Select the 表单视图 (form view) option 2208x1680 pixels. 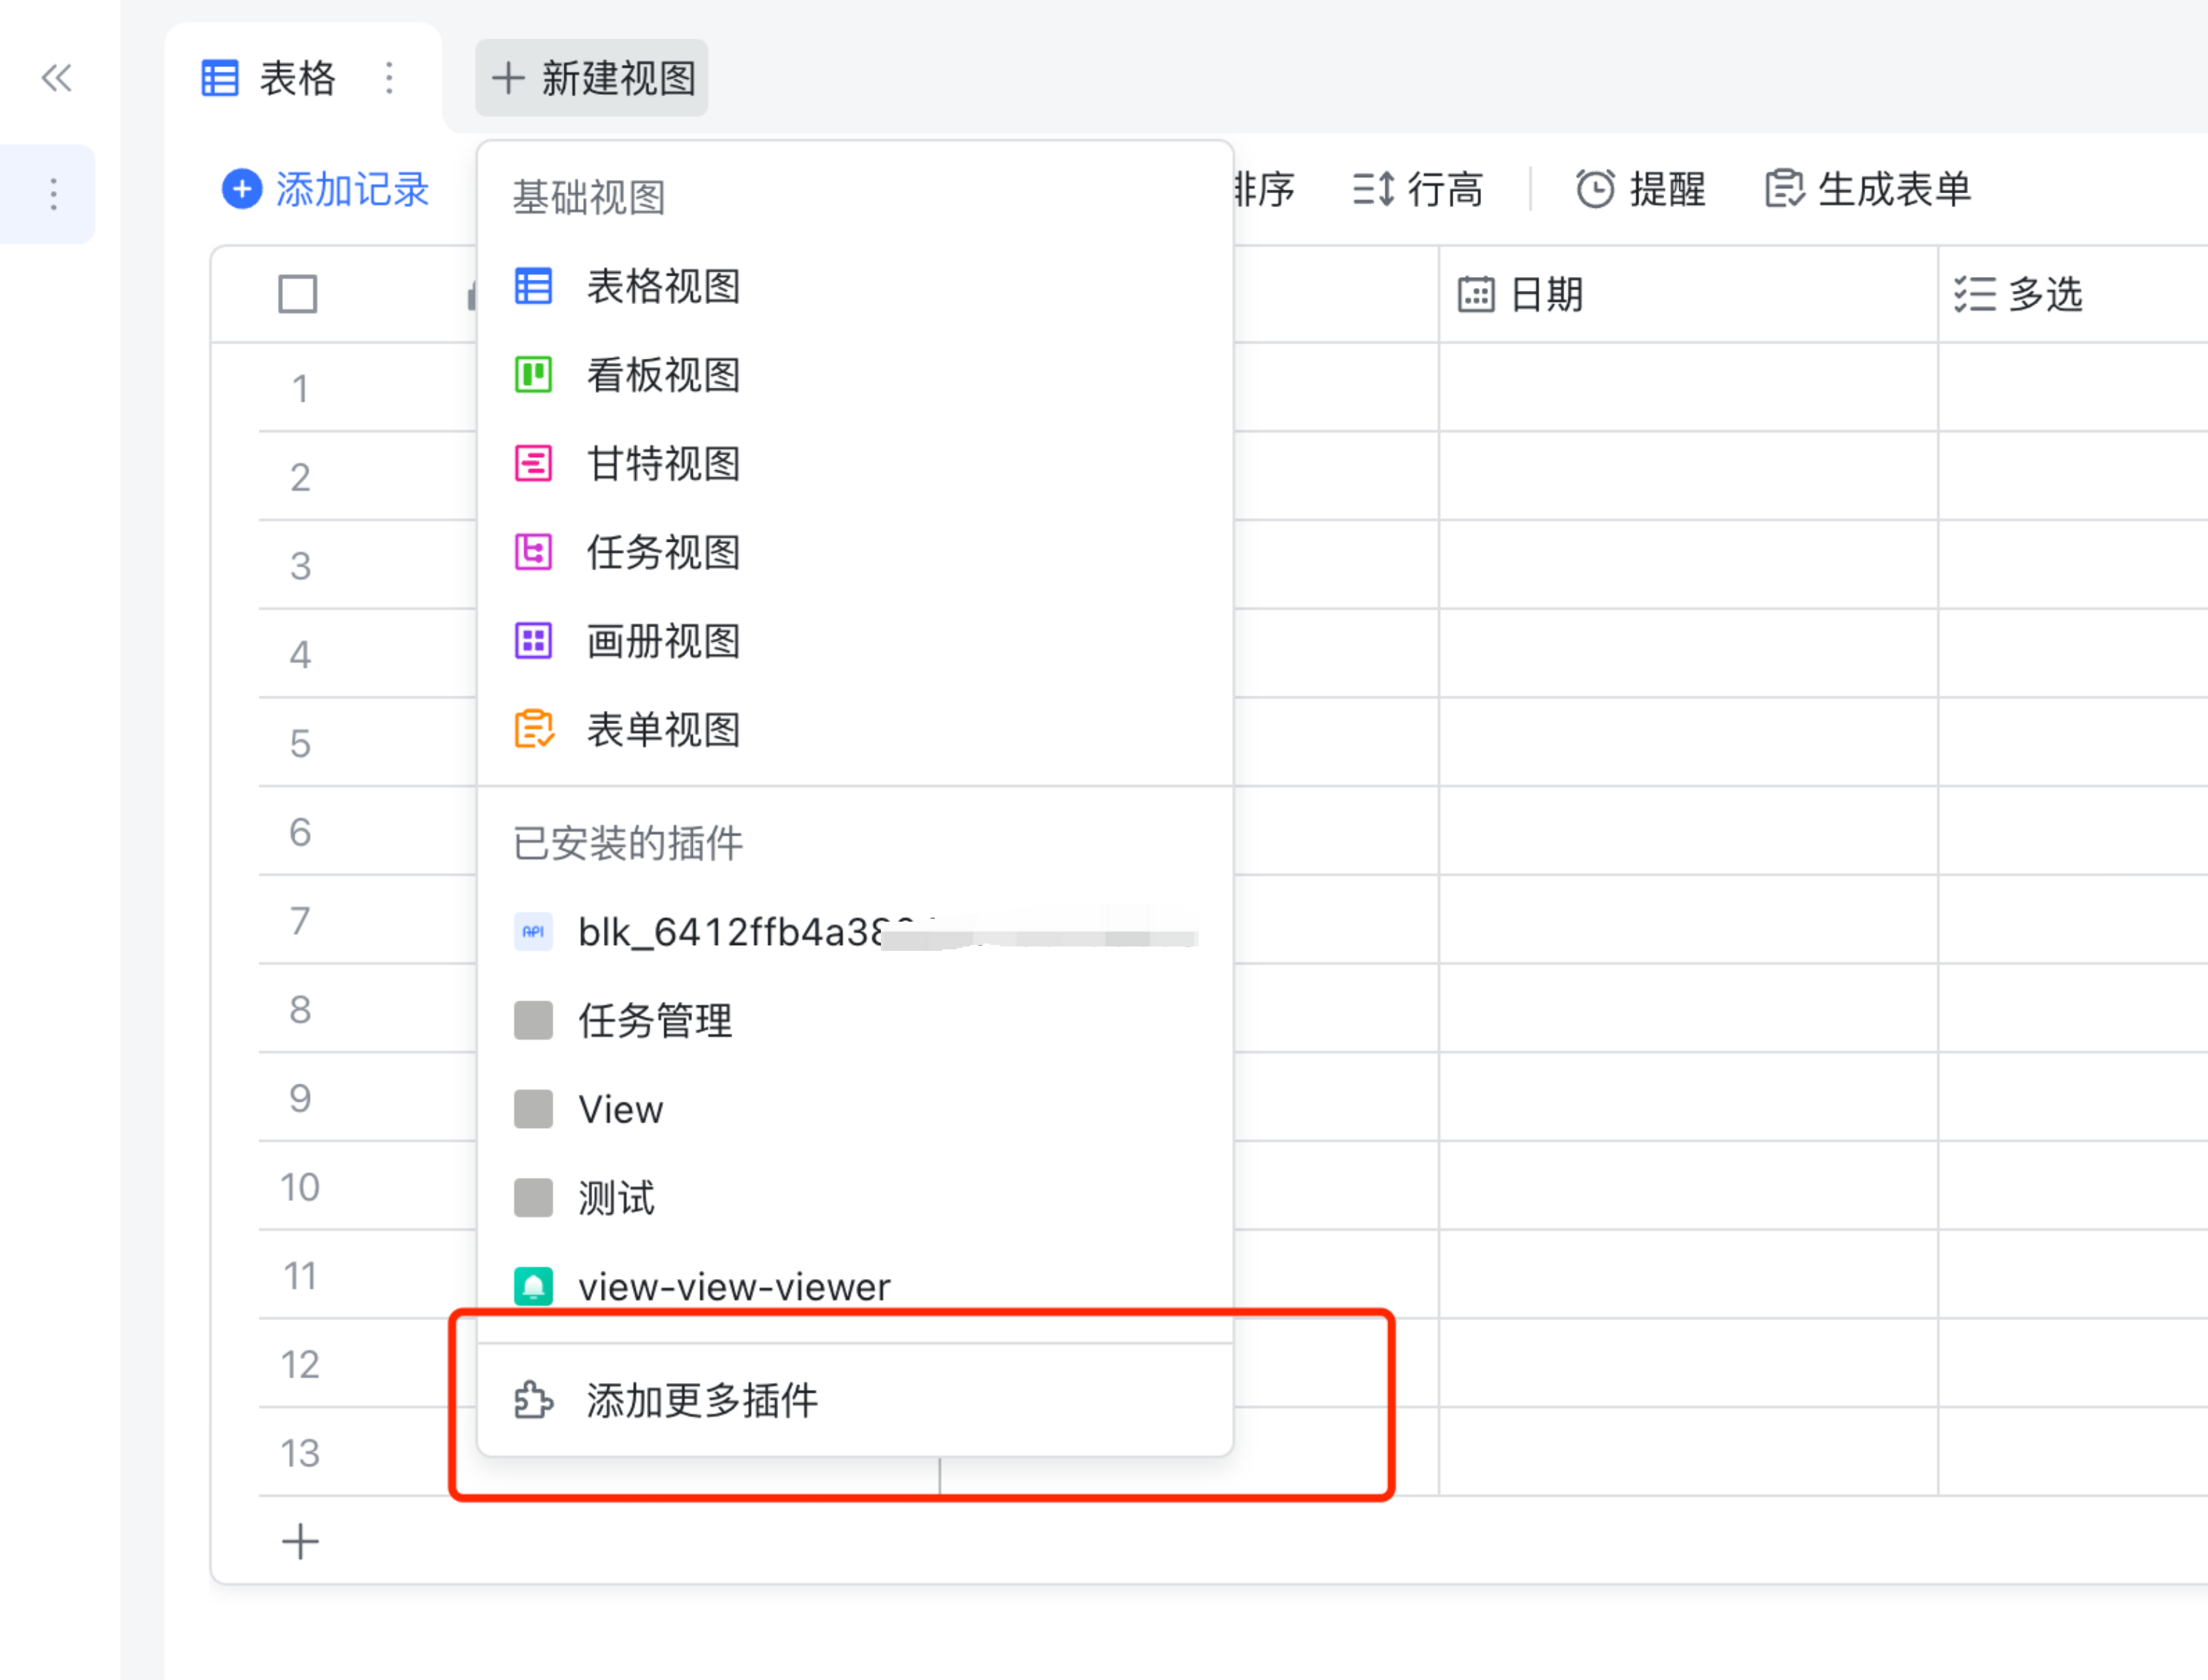pos(663,730)
